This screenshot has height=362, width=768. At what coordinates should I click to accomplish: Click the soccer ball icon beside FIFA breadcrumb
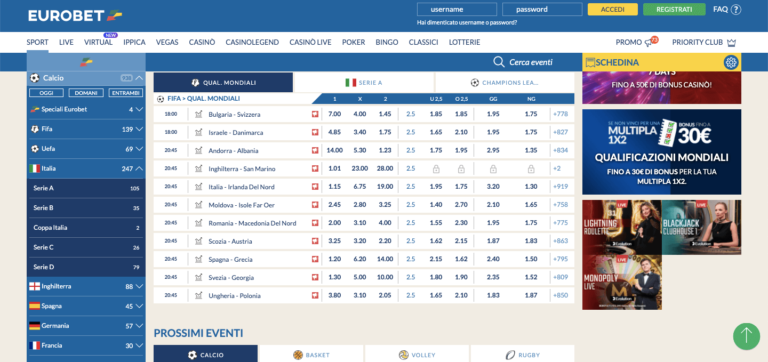(x=160, y=99)
